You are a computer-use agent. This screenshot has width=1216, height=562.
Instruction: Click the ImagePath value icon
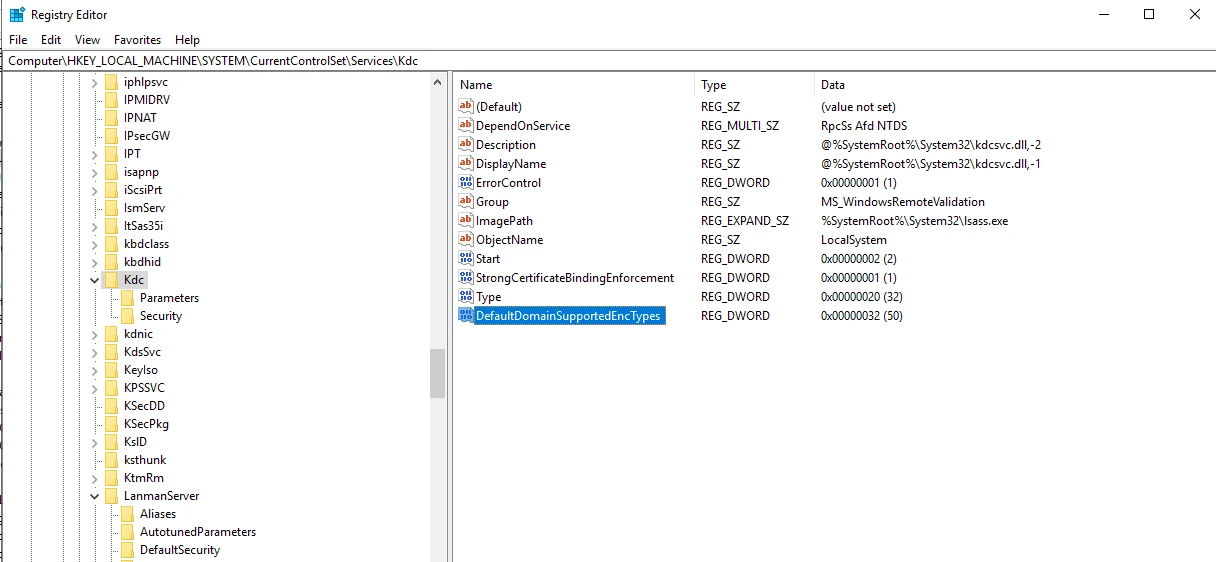tap(465, 220)
